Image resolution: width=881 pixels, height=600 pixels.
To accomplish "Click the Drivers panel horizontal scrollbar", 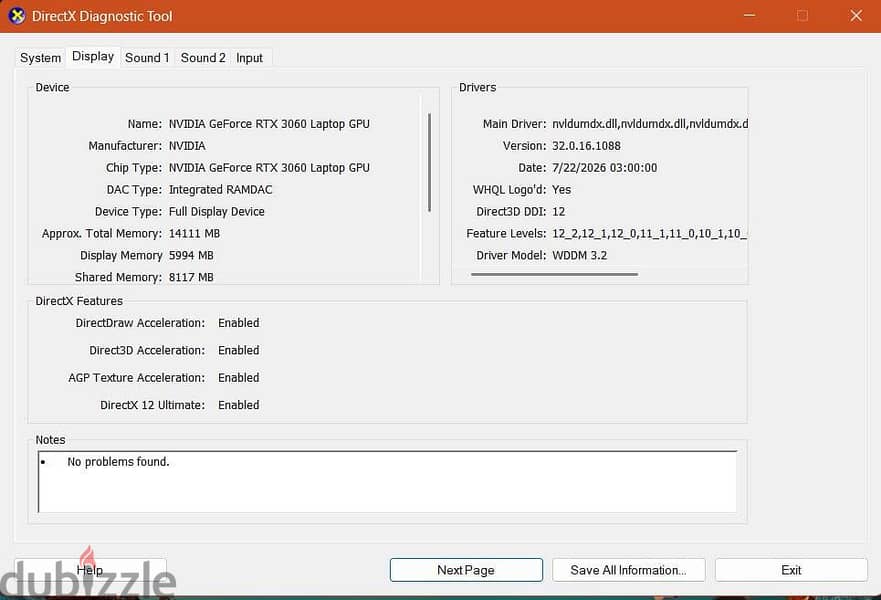I will click(554, 274).
